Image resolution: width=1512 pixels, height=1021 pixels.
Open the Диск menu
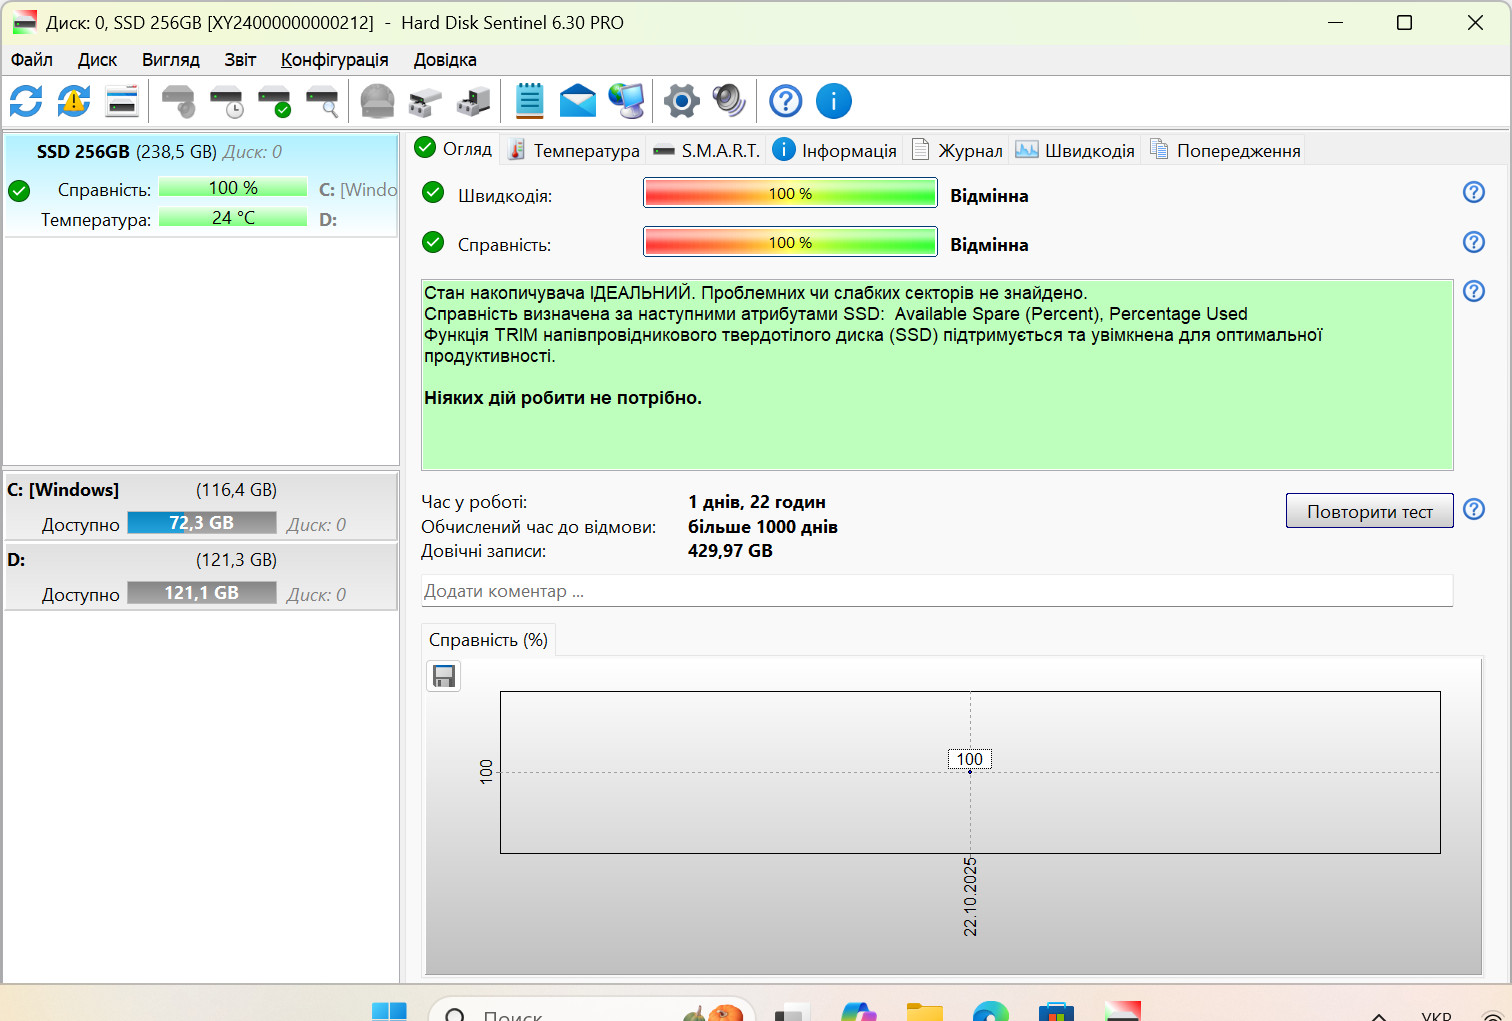click(x=97, y=60)
